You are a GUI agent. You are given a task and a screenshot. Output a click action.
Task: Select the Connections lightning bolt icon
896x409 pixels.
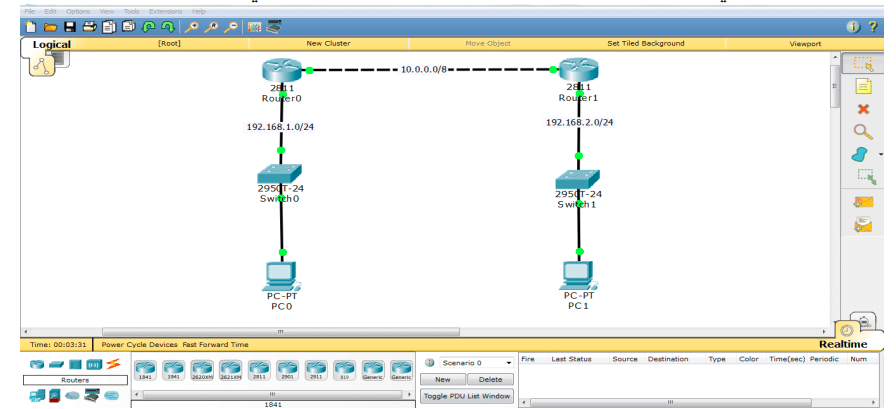114,364
